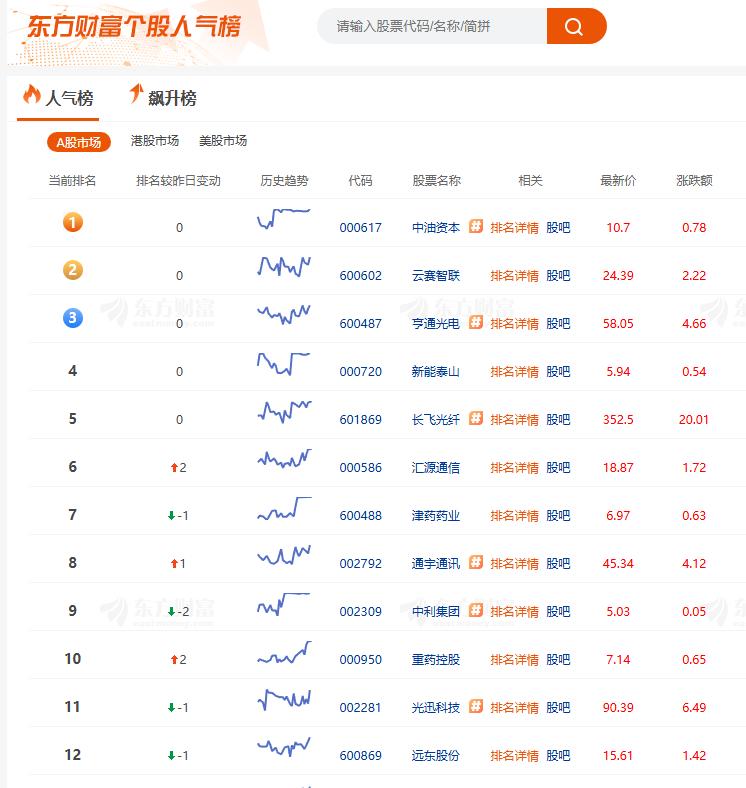746x788 pixels.
Task: Click the orange search magnifier button
Action: (x=576, y=26)
